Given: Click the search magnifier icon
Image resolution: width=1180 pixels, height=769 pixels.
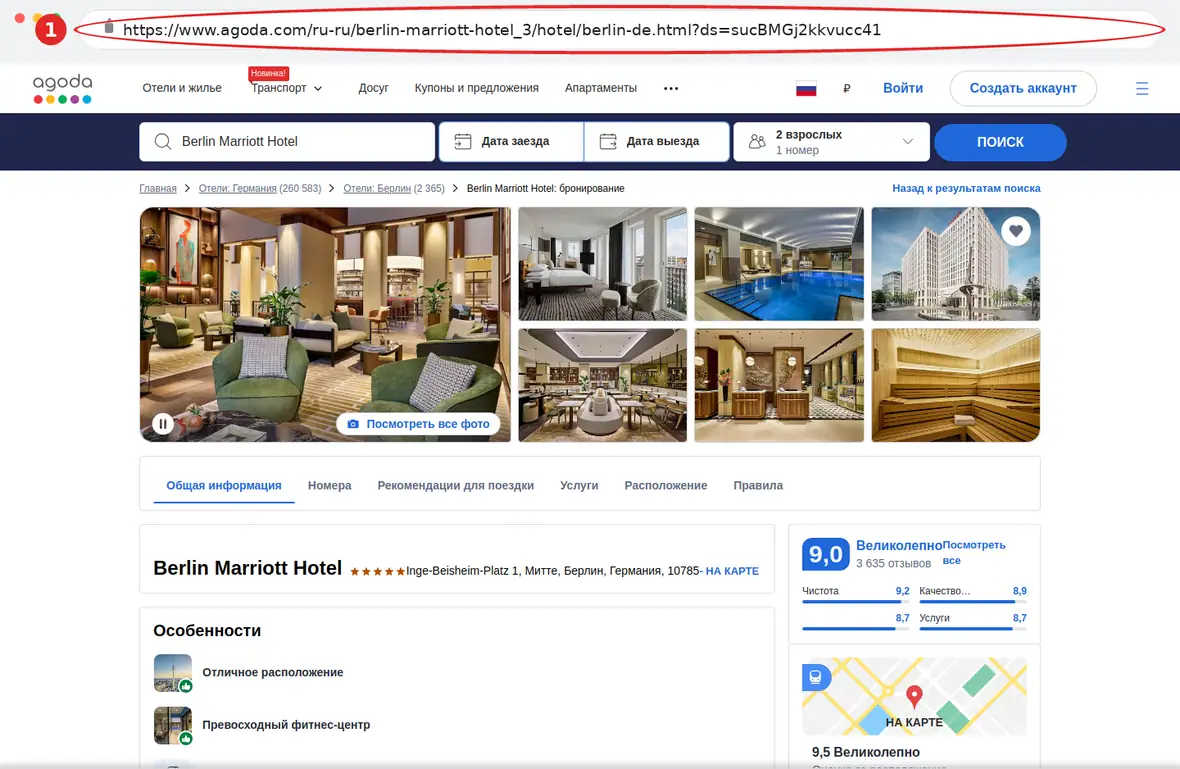Looking at the screenshot, I should (x=163, y=141).
